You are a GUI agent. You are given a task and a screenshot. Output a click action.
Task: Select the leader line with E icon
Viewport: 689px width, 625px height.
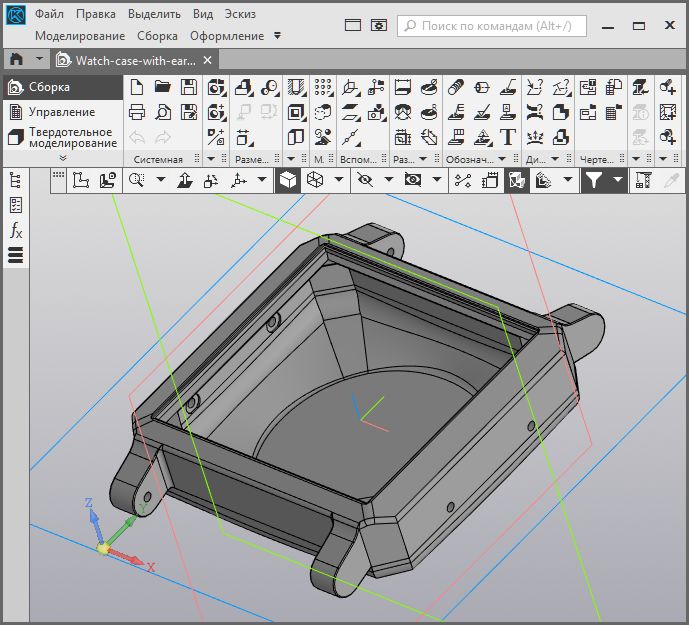coord(456,112)
